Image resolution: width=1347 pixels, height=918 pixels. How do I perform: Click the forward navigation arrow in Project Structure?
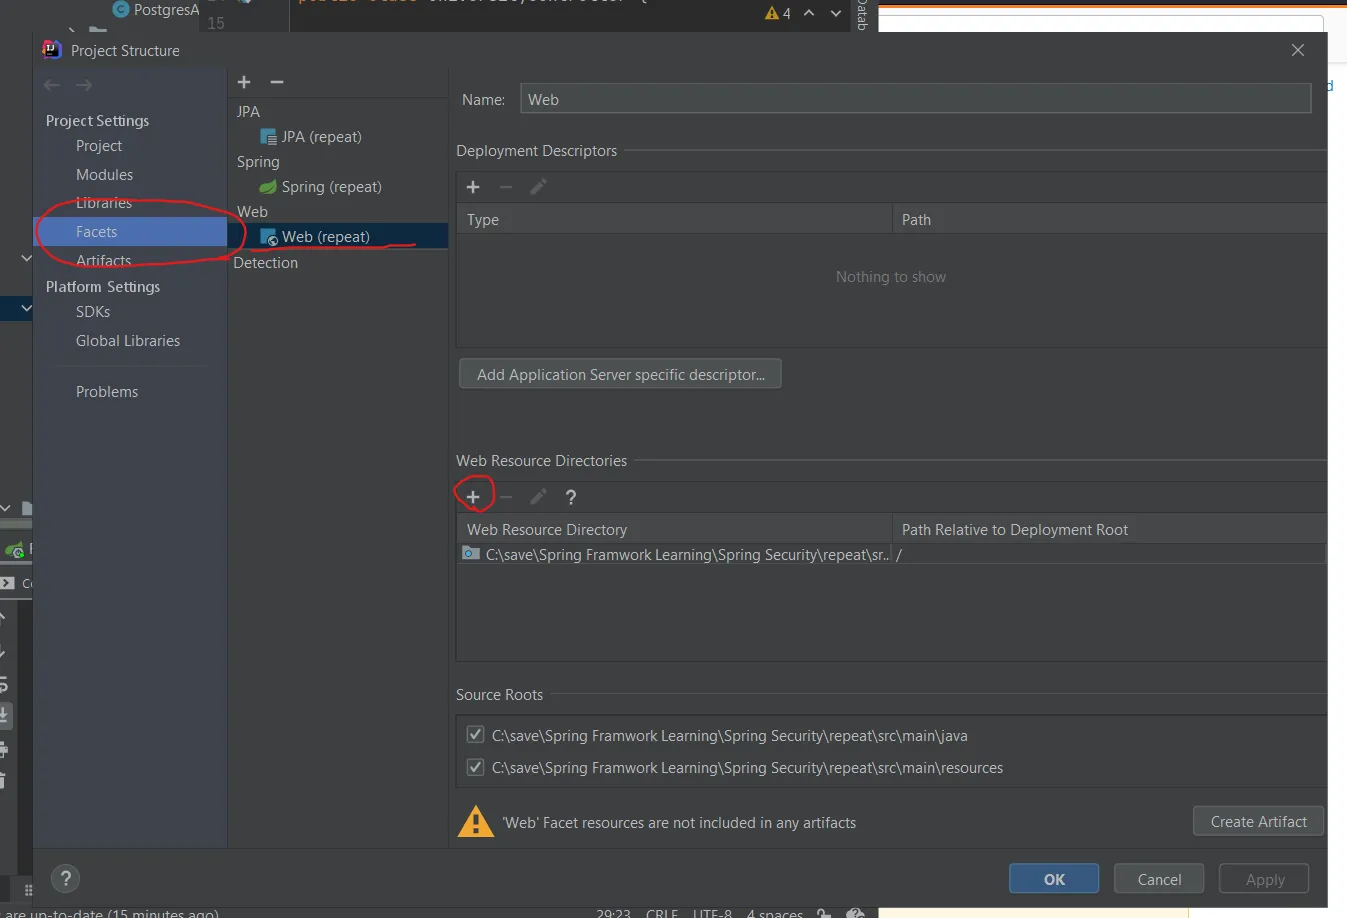[84, 85]
